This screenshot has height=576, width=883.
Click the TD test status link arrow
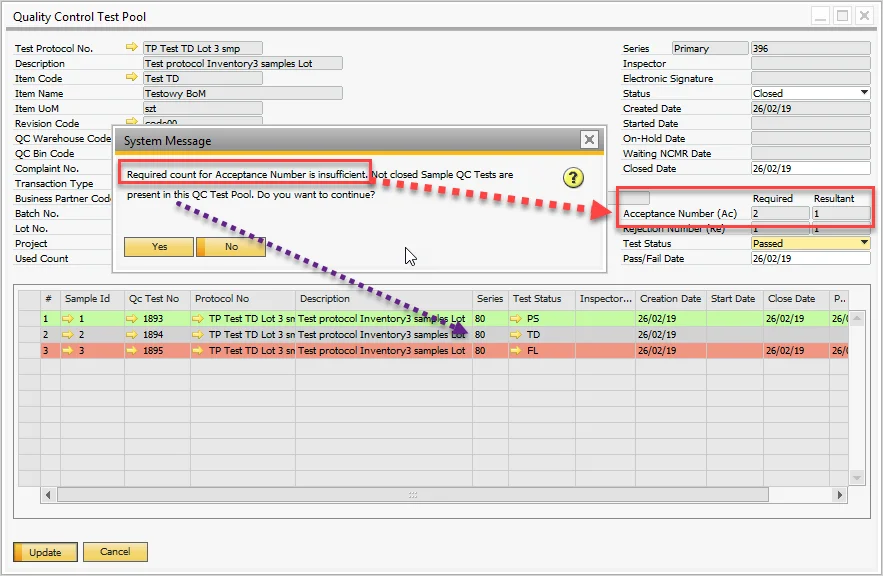point(516,334)
